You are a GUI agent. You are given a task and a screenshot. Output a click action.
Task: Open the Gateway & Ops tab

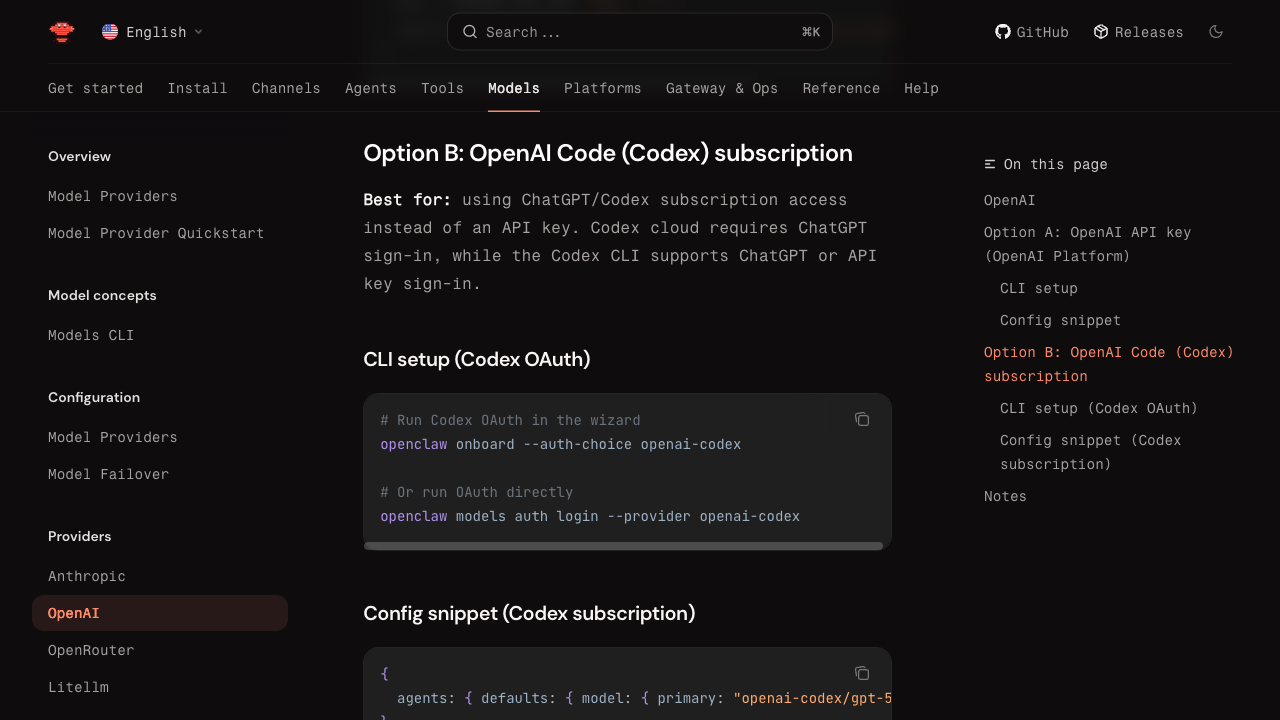721,88
